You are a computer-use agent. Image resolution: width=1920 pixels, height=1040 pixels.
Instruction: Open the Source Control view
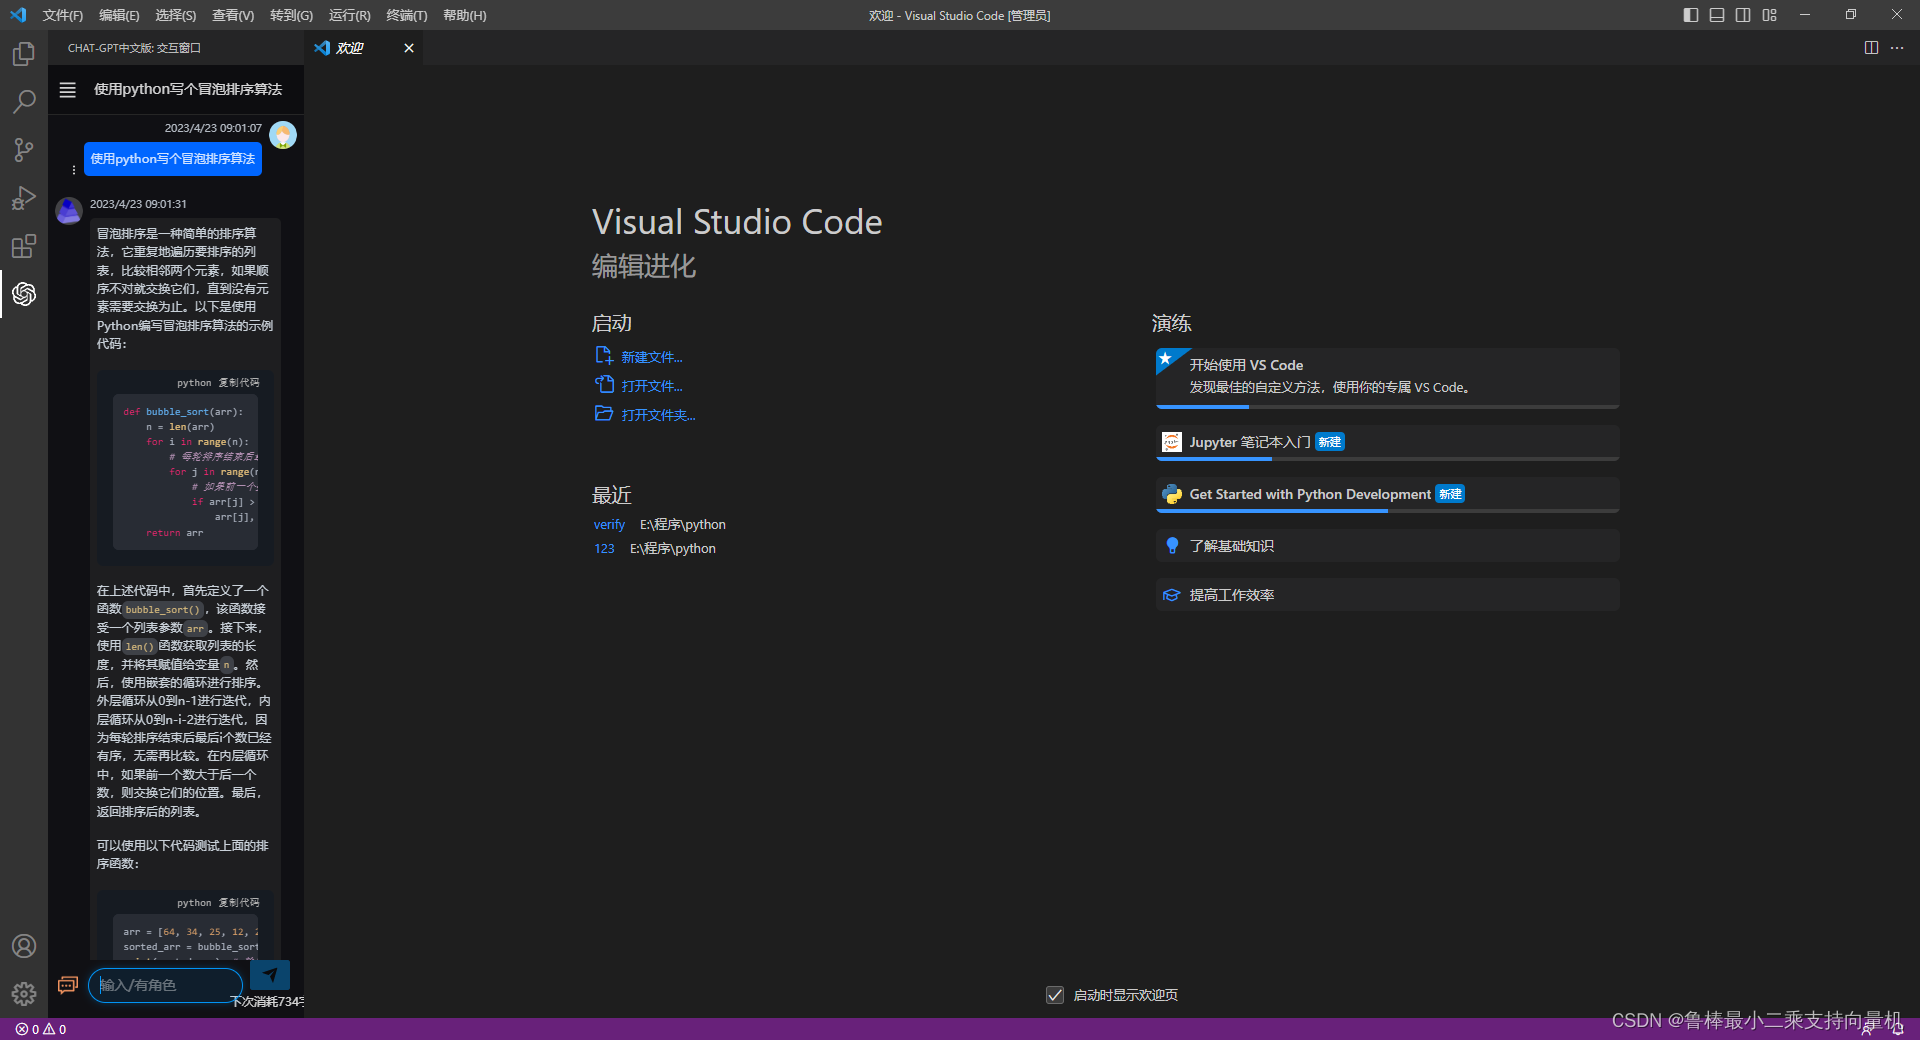click(24, 150)
